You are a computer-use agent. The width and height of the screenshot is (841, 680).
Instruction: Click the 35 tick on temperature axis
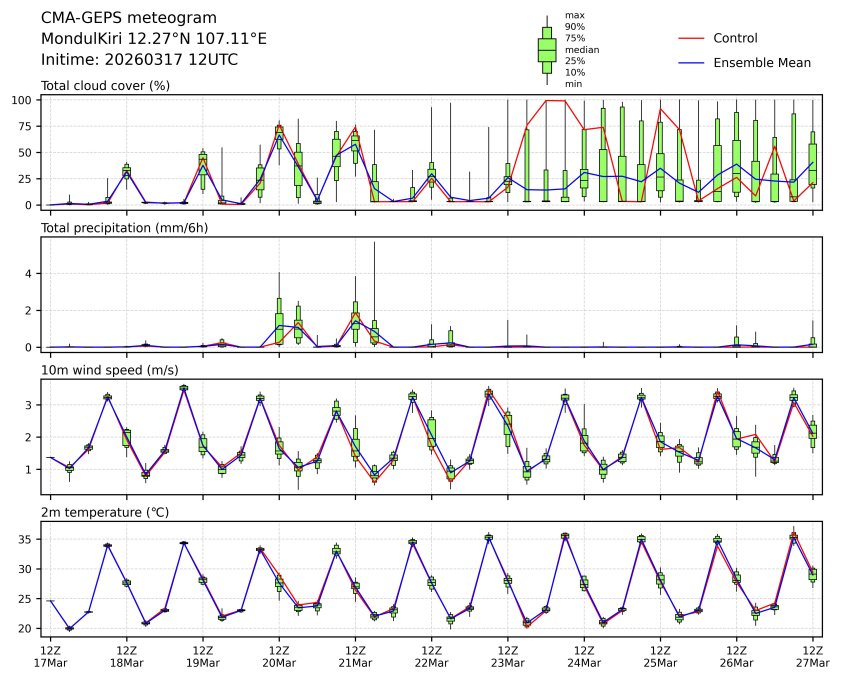tap(29, 539)
